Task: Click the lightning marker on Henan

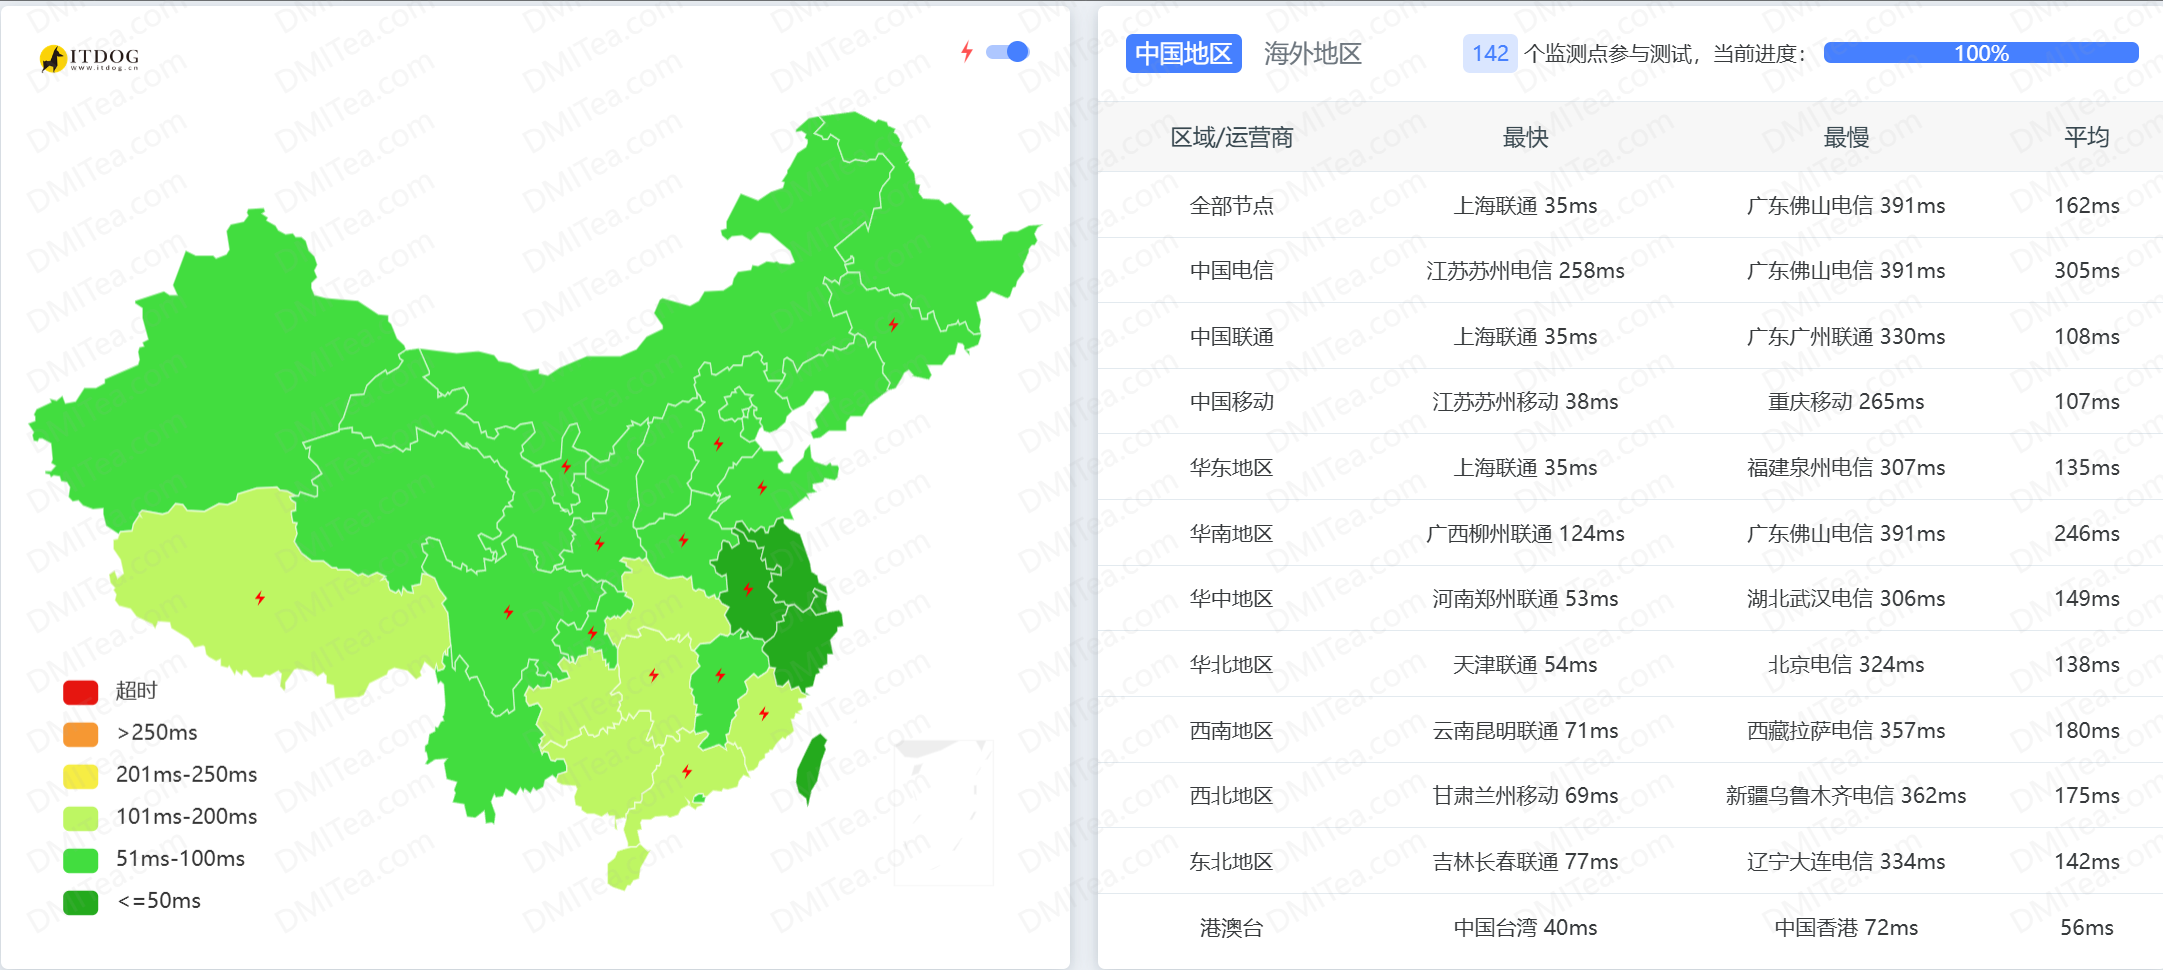Action: point(683,540)
